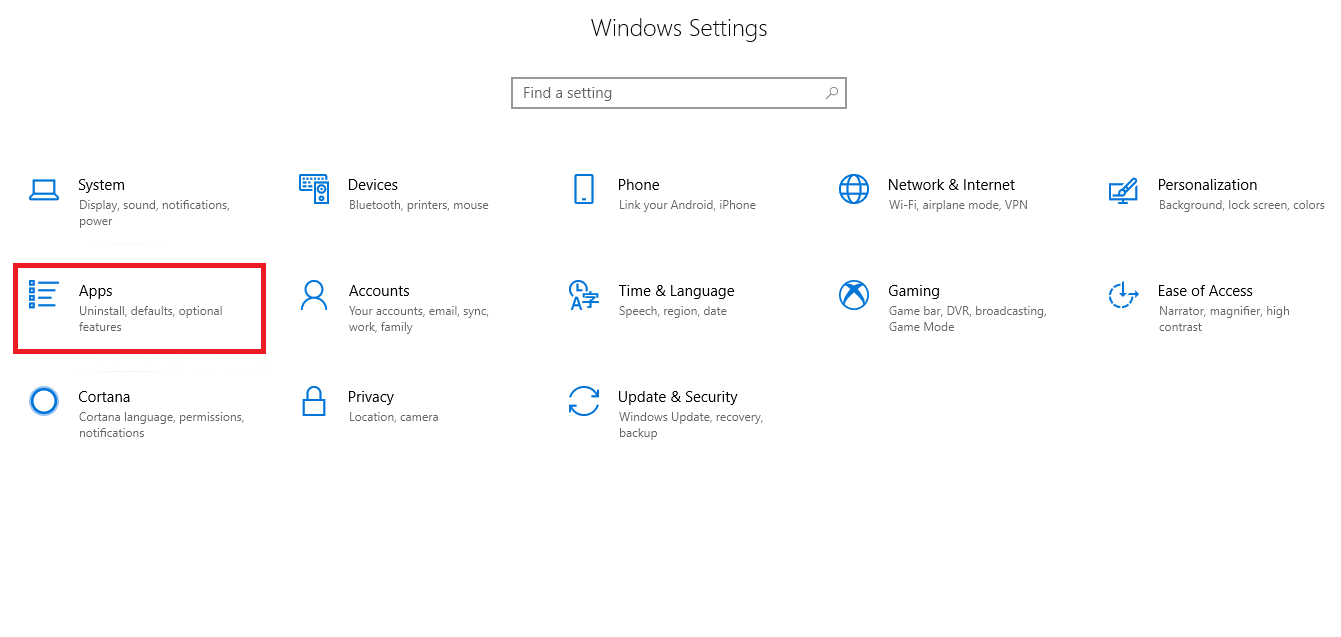
Task: Click 'Wi-Fi, airplane mode, VPN' text
Action: (958, 205)
